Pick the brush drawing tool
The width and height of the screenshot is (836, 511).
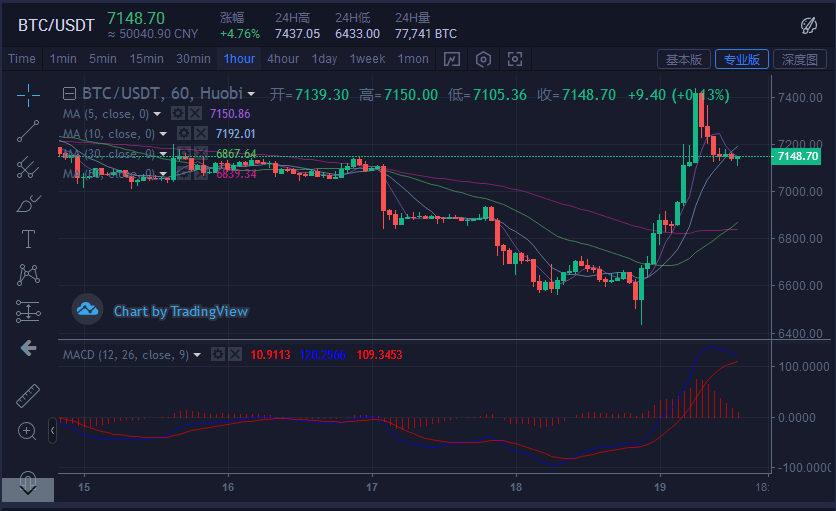[x=28, y=203]
